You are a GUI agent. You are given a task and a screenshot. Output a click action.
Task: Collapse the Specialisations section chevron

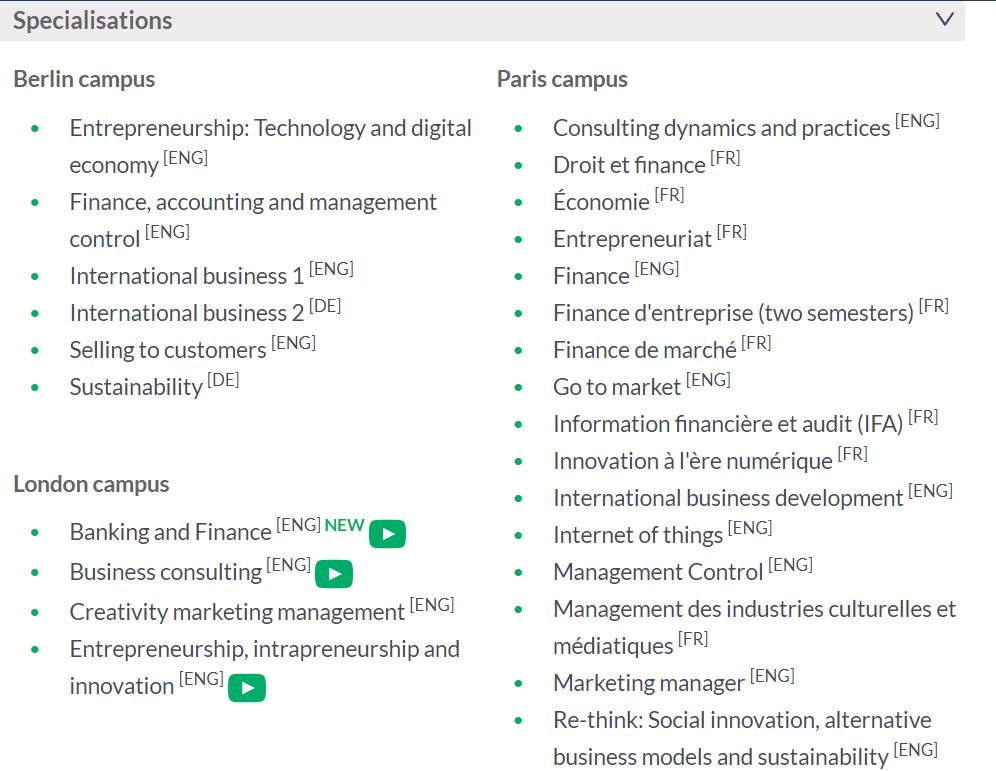(945, 20)
